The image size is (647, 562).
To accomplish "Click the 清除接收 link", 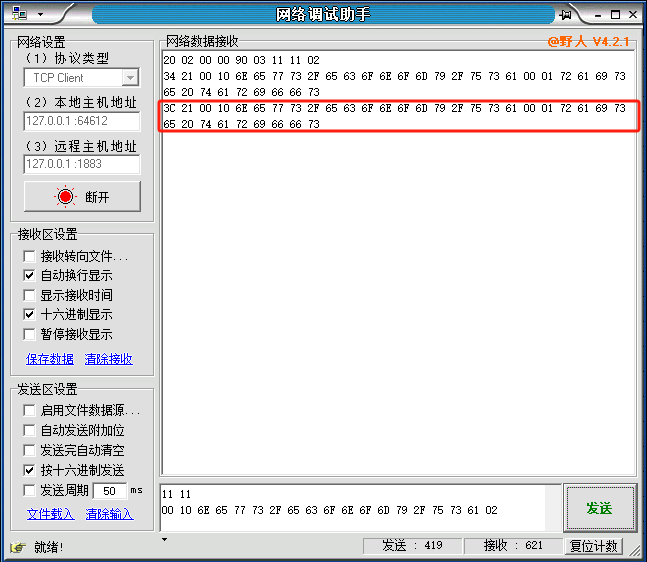I will 109,359.
